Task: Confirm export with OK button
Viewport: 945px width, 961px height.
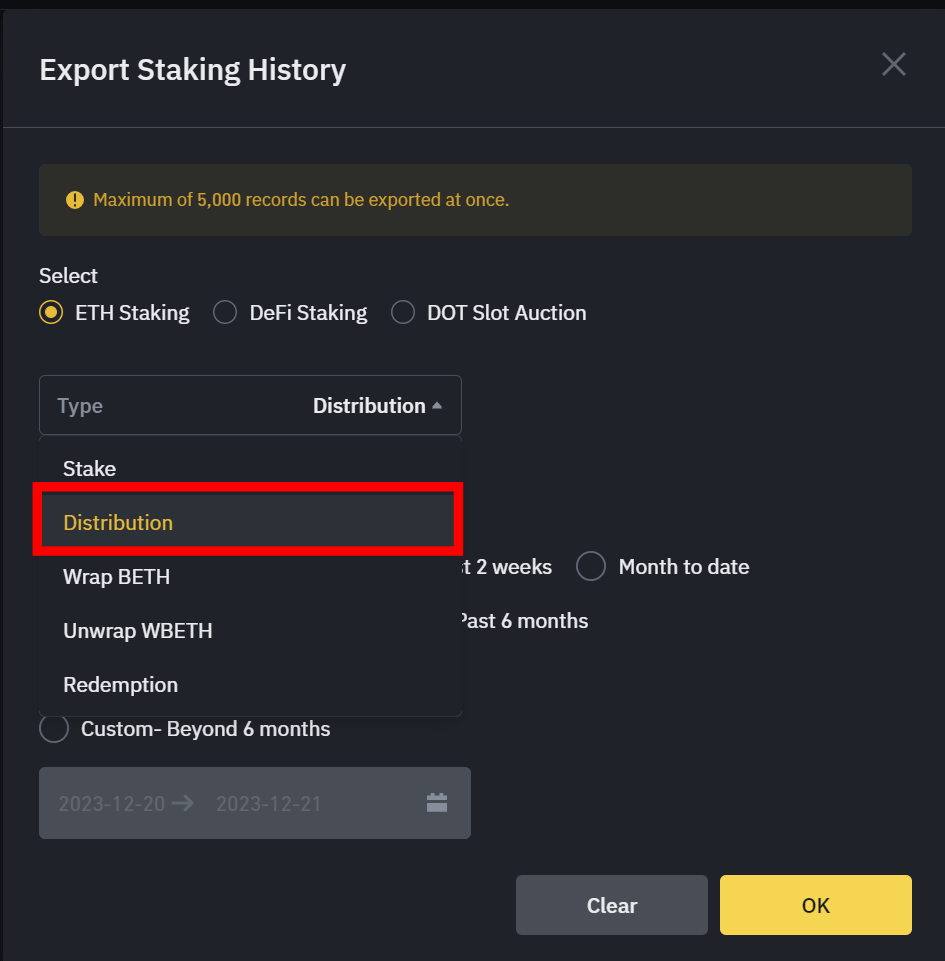Action: click(x=815, y=905)
